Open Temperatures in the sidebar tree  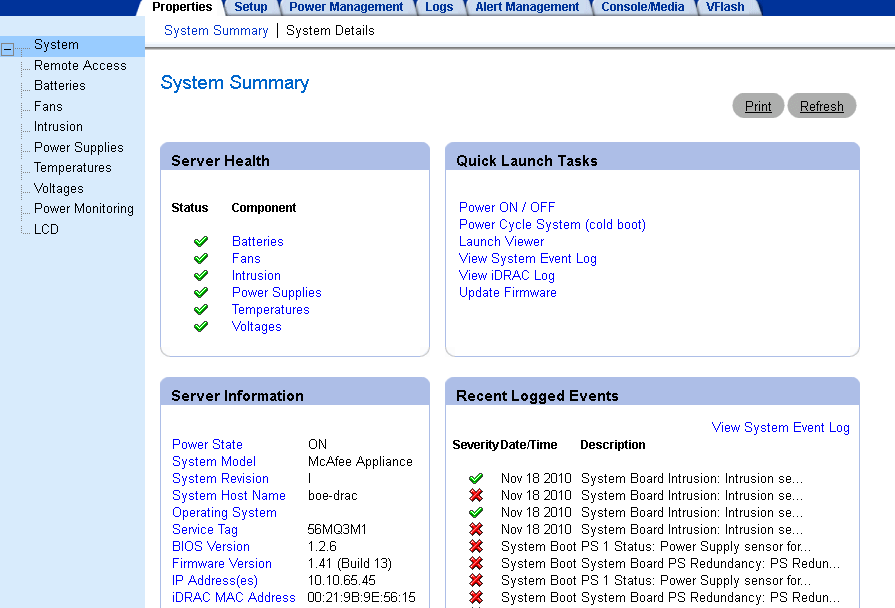point(72,168)
